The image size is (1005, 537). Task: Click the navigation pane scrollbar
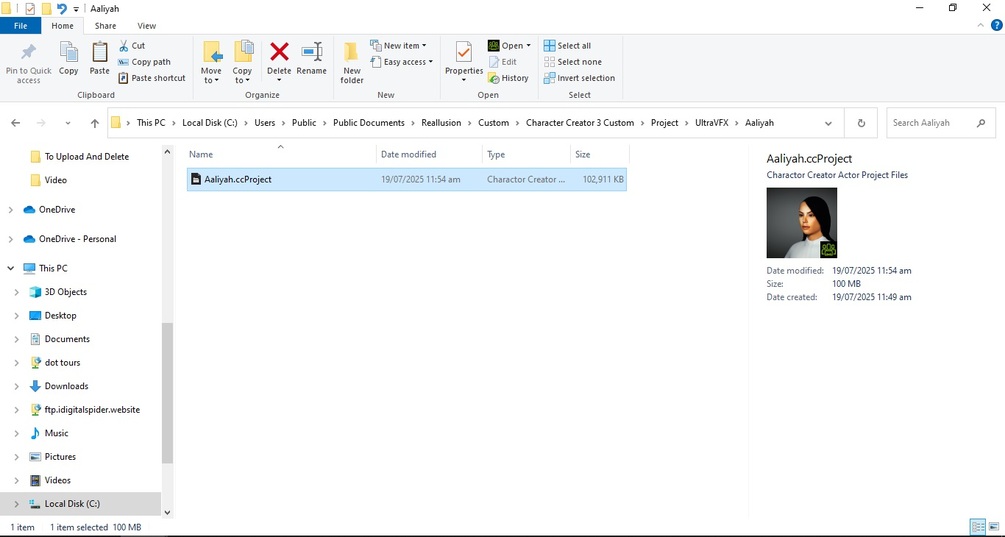(167, 392)
